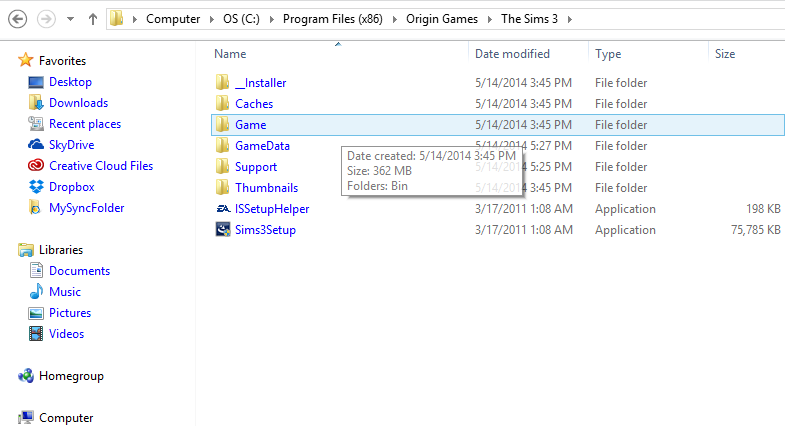Sort by Date modified column header
785x426 pixels.
tap(512, 54)
